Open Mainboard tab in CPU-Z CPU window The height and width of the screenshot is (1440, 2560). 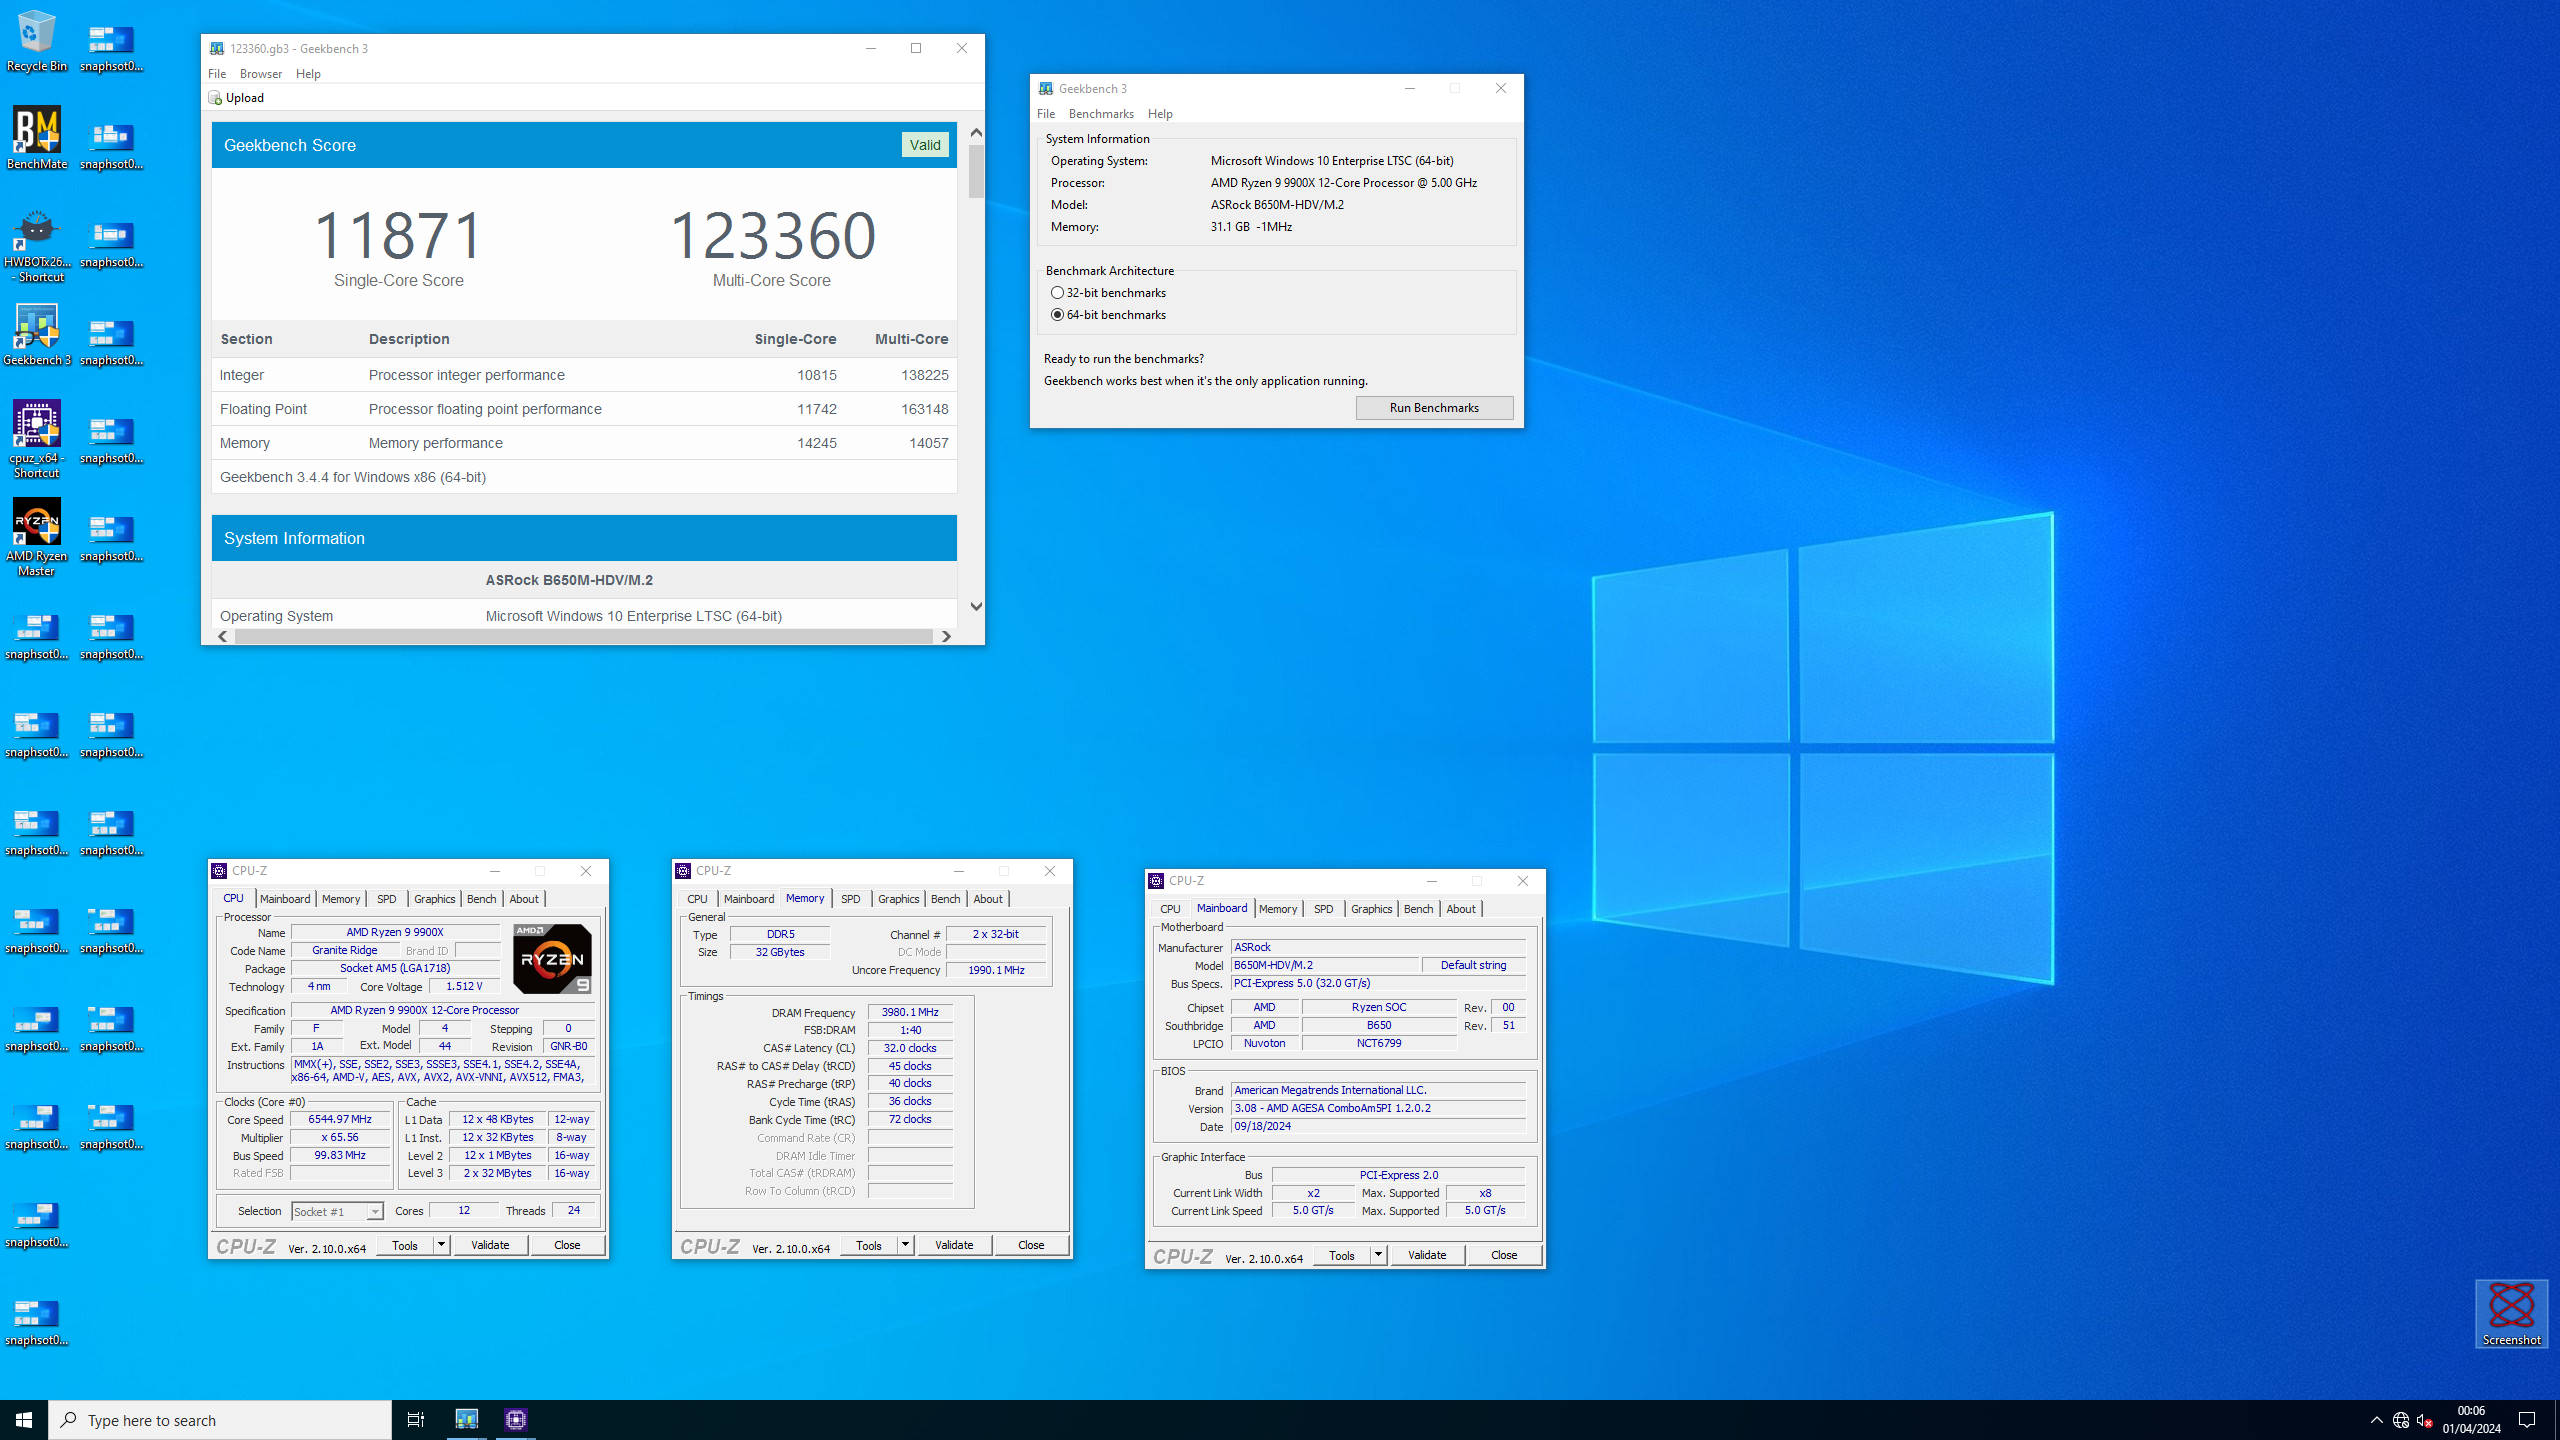tap(285, 899)
